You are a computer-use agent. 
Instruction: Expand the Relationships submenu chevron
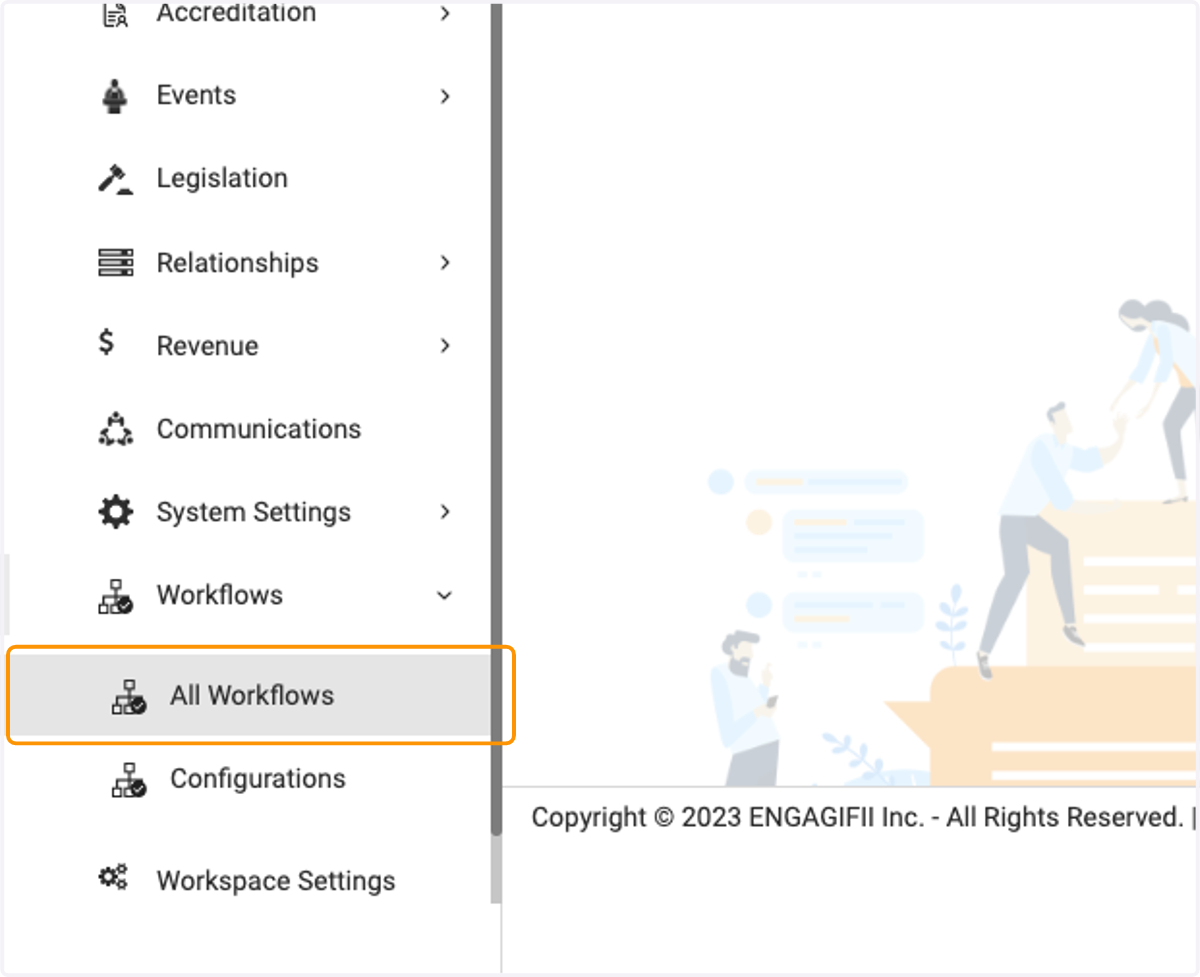coord(445,262)
